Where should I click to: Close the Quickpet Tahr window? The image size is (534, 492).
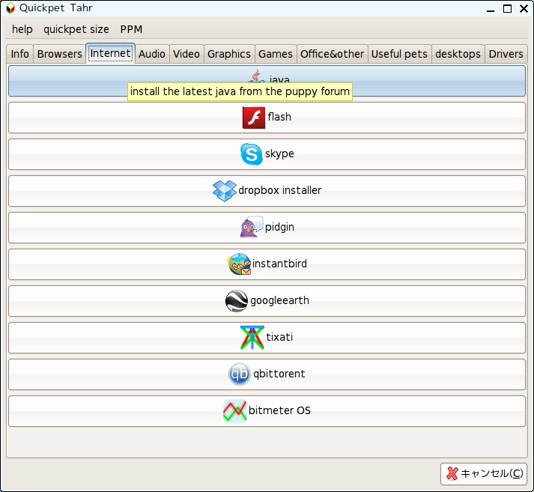click(x=524, y=9)
